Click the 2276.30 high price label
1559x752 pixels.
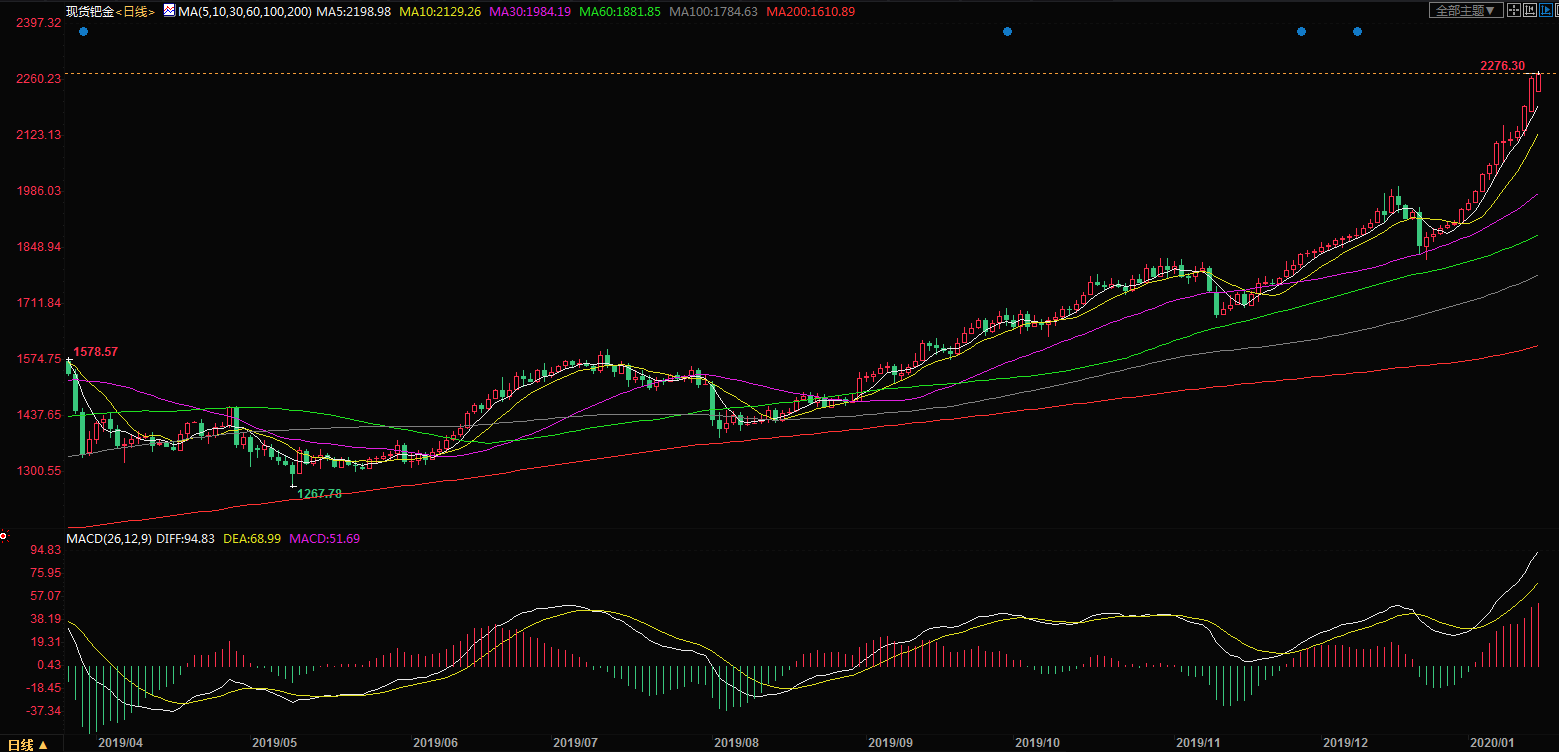pyautogui.click(x=1502, y=65)
